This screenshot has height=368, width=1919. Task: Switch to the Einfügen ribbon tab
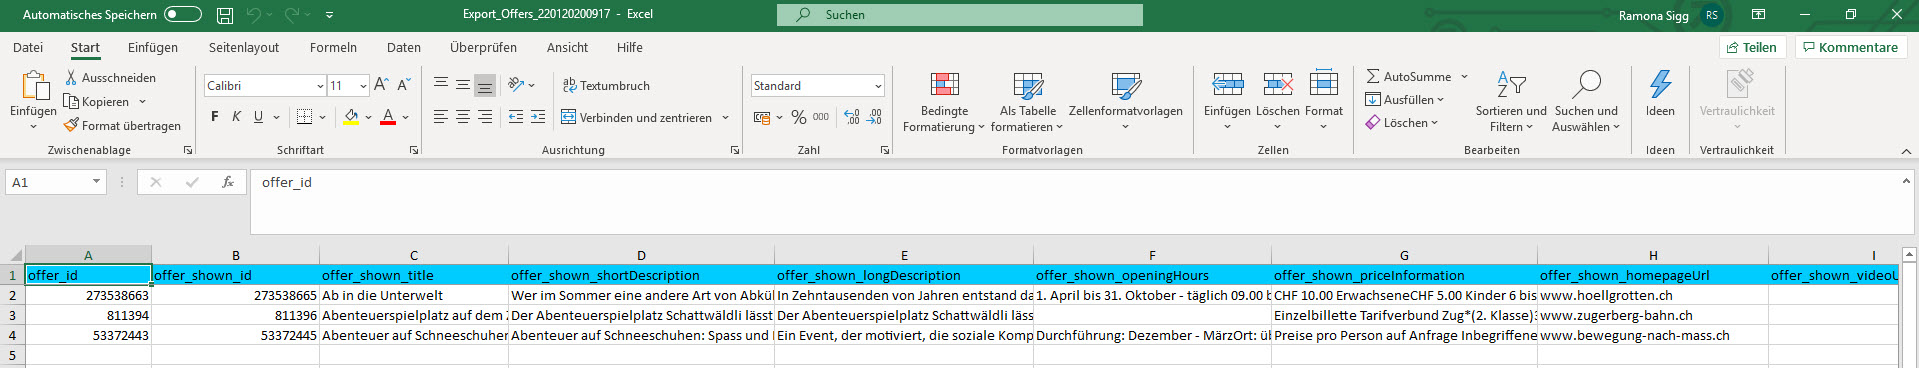coord(153,47)
